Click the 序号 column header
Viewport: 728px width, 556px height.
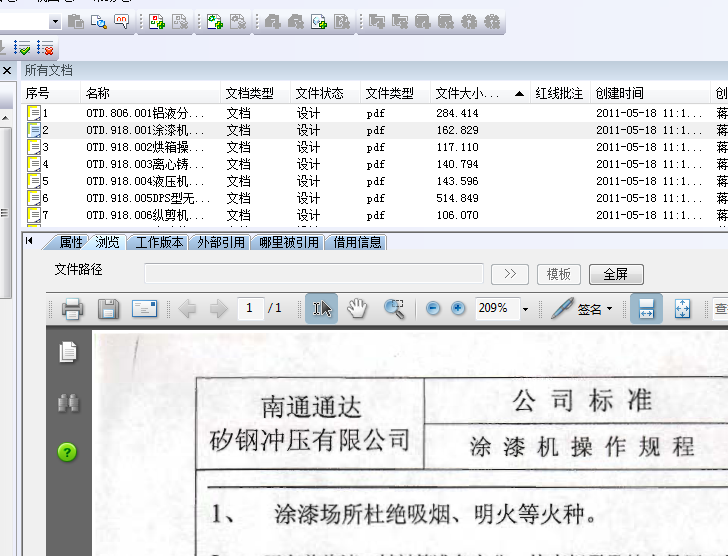tap(51, 93)
